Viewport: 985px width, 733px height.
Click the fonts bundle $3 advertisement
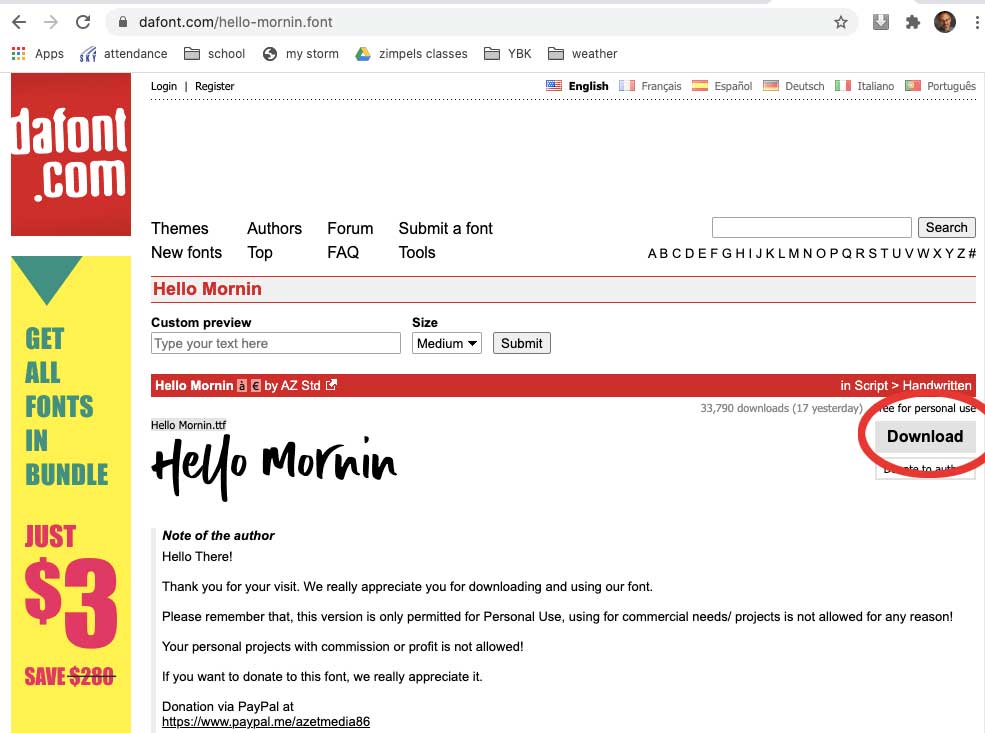71,494
